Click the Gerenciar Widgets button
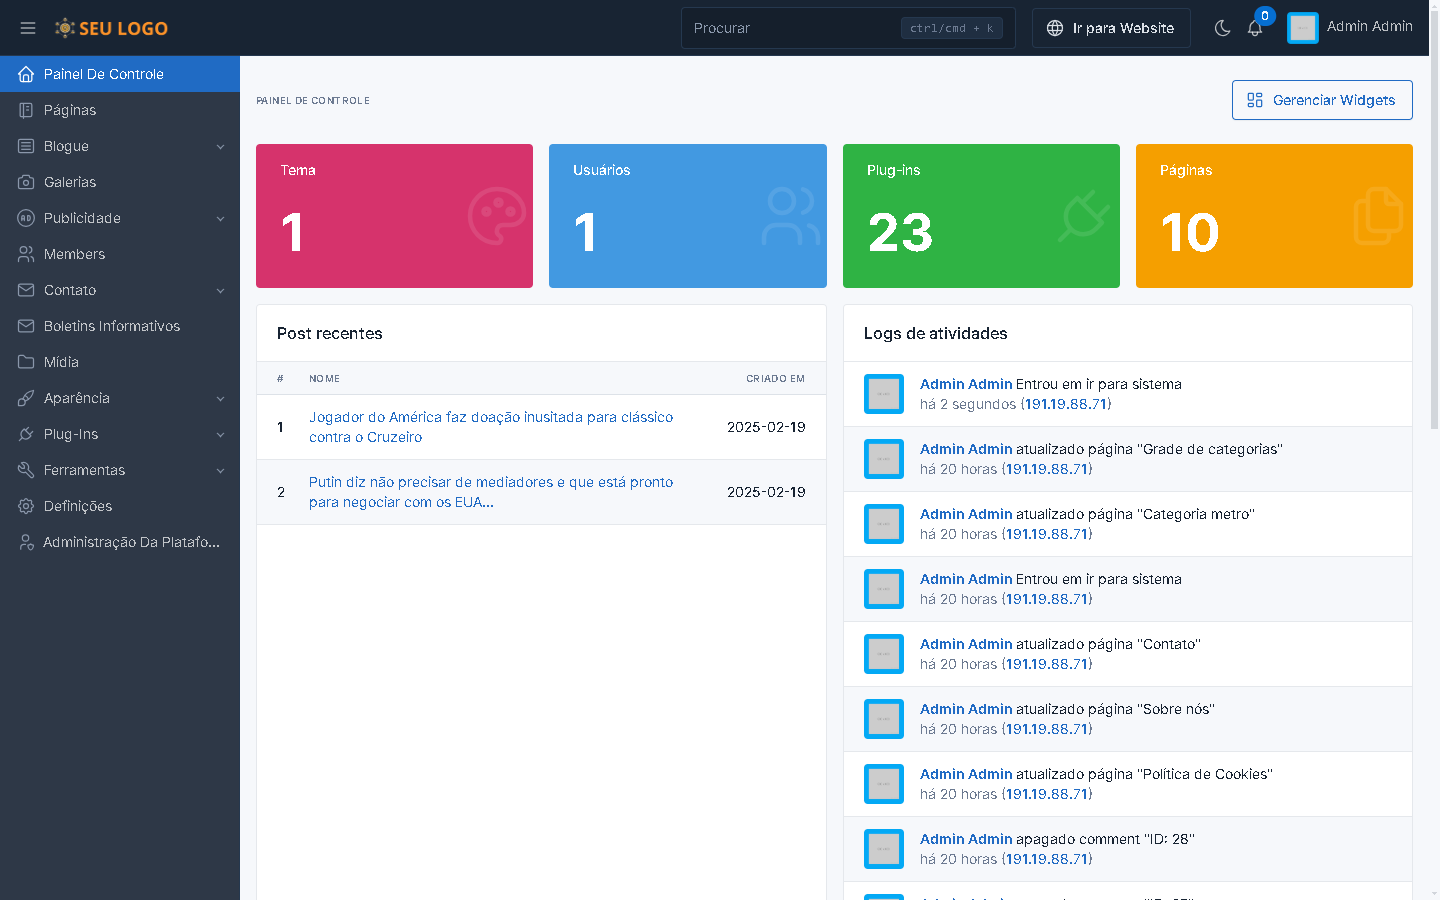The height and width of the screenshot is (900, 1440). tap(1321, 100)
